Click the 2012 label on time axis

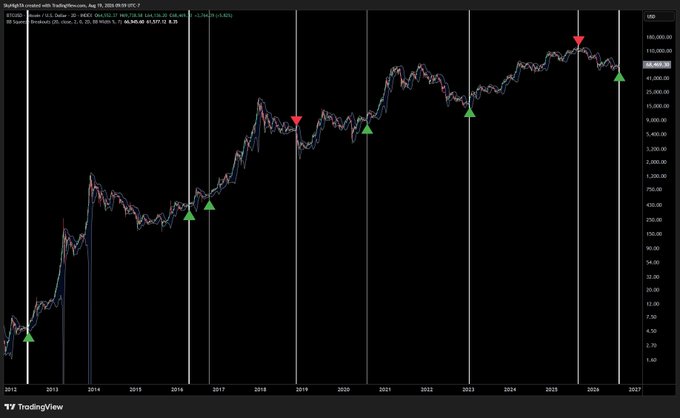[10, 389]
